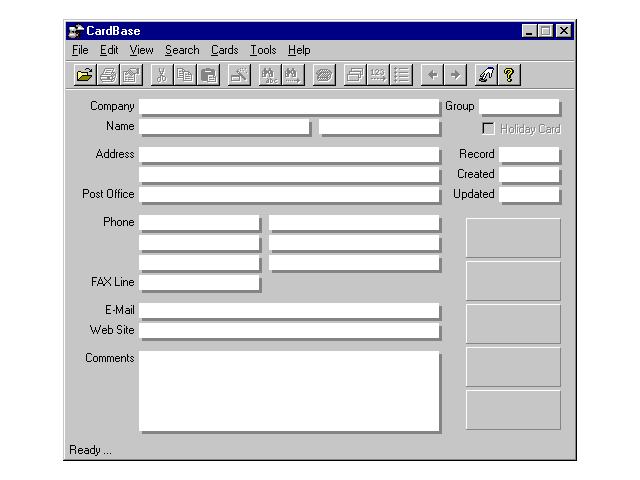This screenshot has width=640, height=480.
Task: Click the Open file toolbar icon
Action: tap(85, 75)
